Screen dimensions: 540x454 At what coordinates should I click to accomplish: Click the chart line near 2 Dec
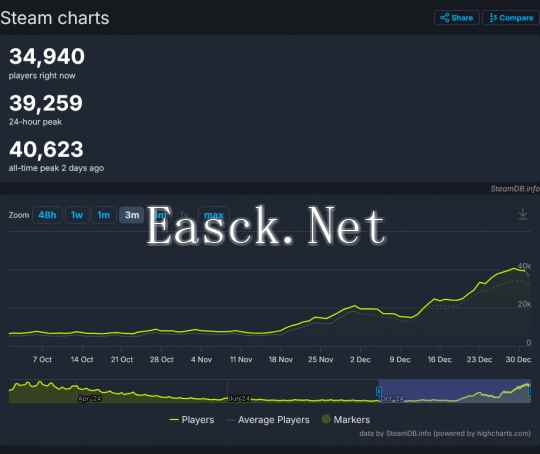360,309
